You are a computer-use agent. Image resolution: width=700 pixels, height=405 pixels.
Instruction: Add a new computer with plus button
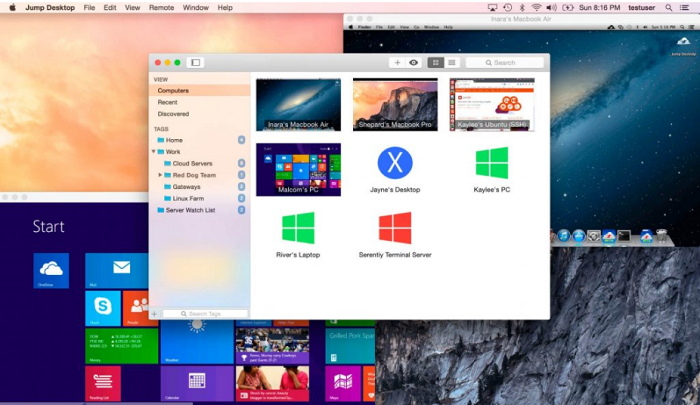pyautogui.click(x=397, y=63)
